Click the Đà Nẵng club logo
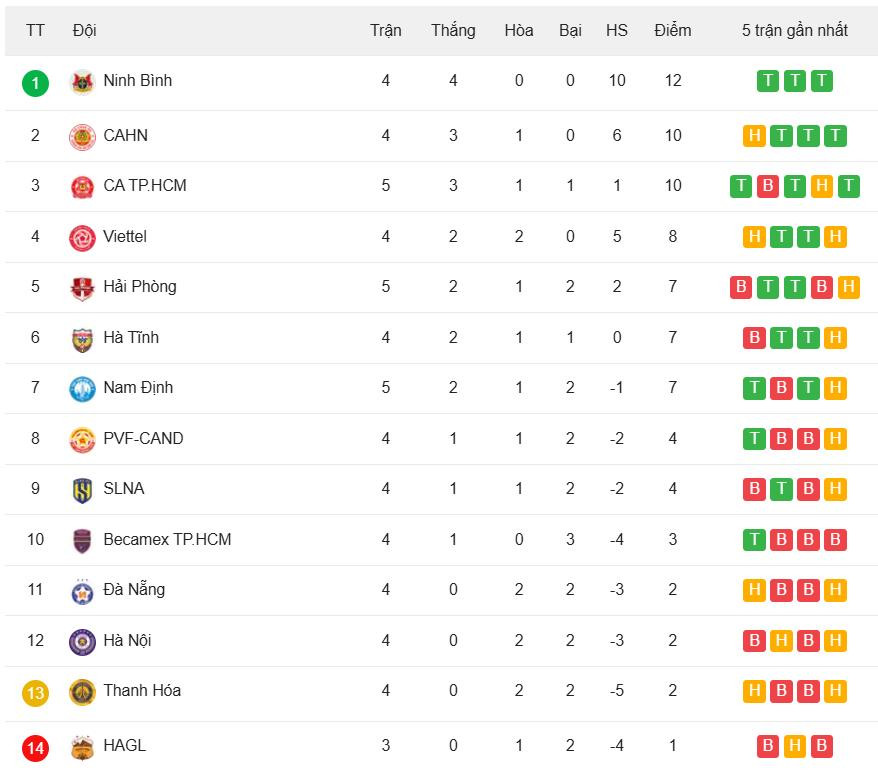Viewport: 878px width, 772px height. pos(82,591)
